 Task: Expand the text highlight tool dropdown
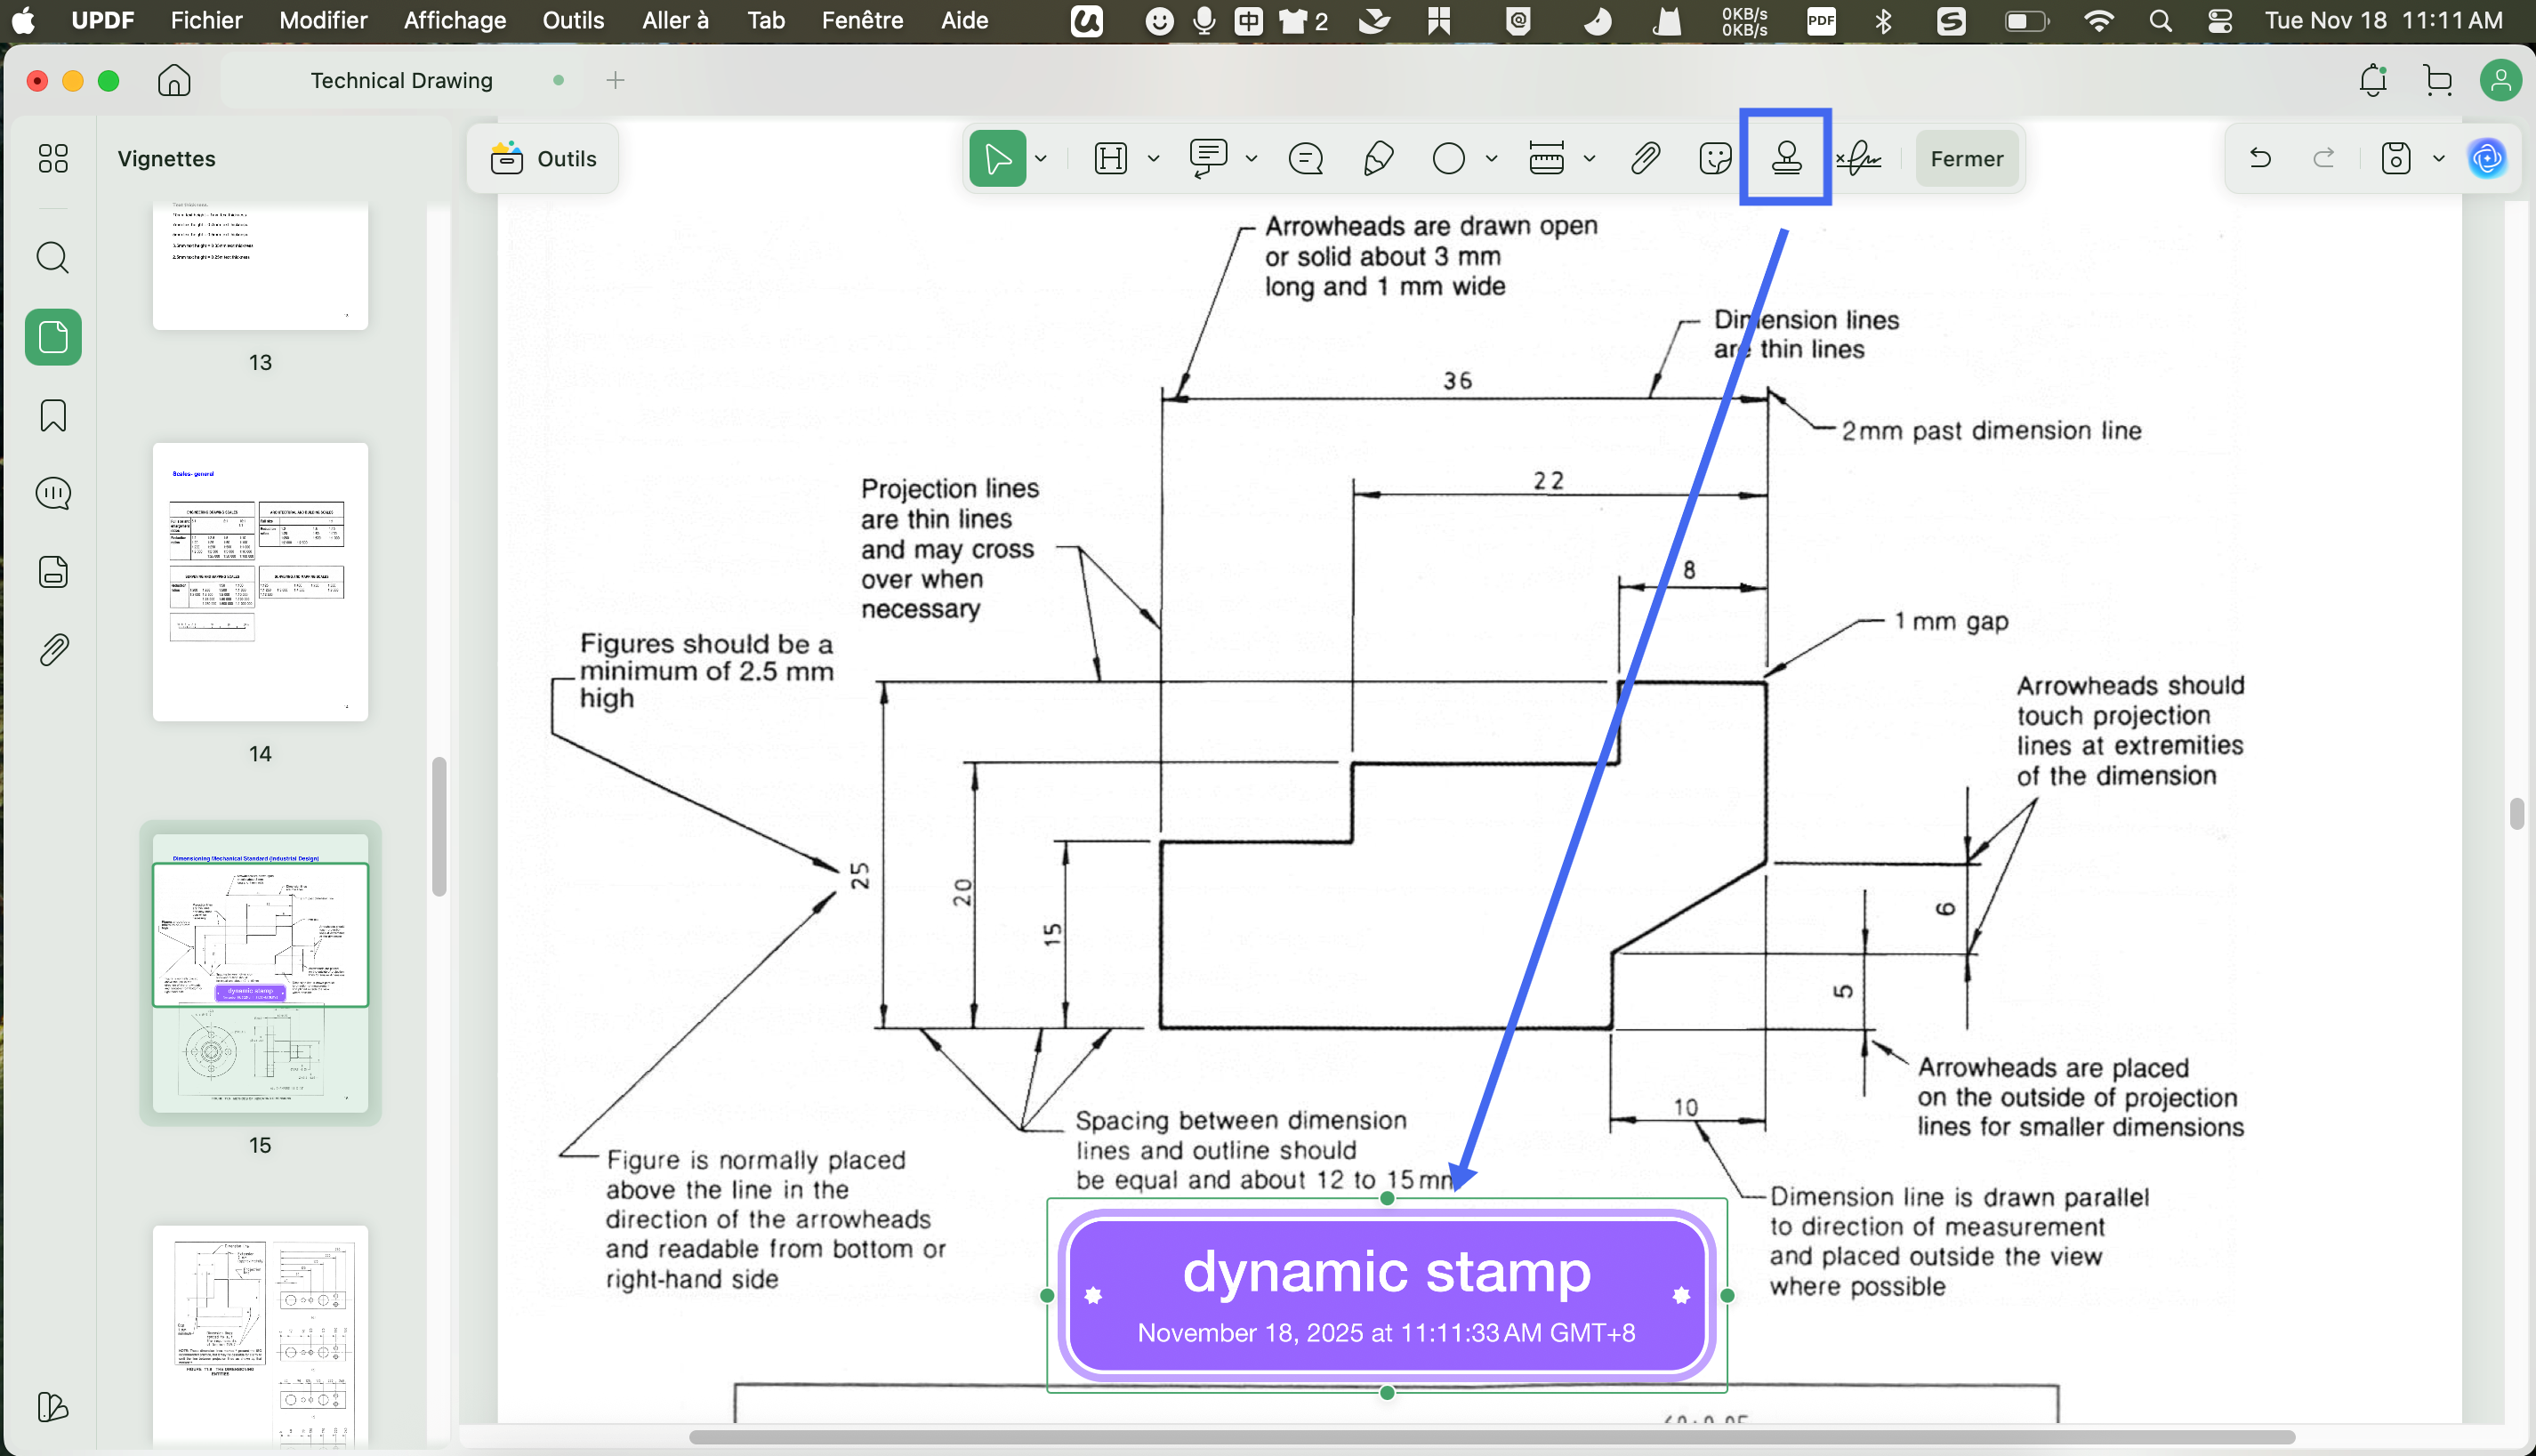pos(1153,158)
